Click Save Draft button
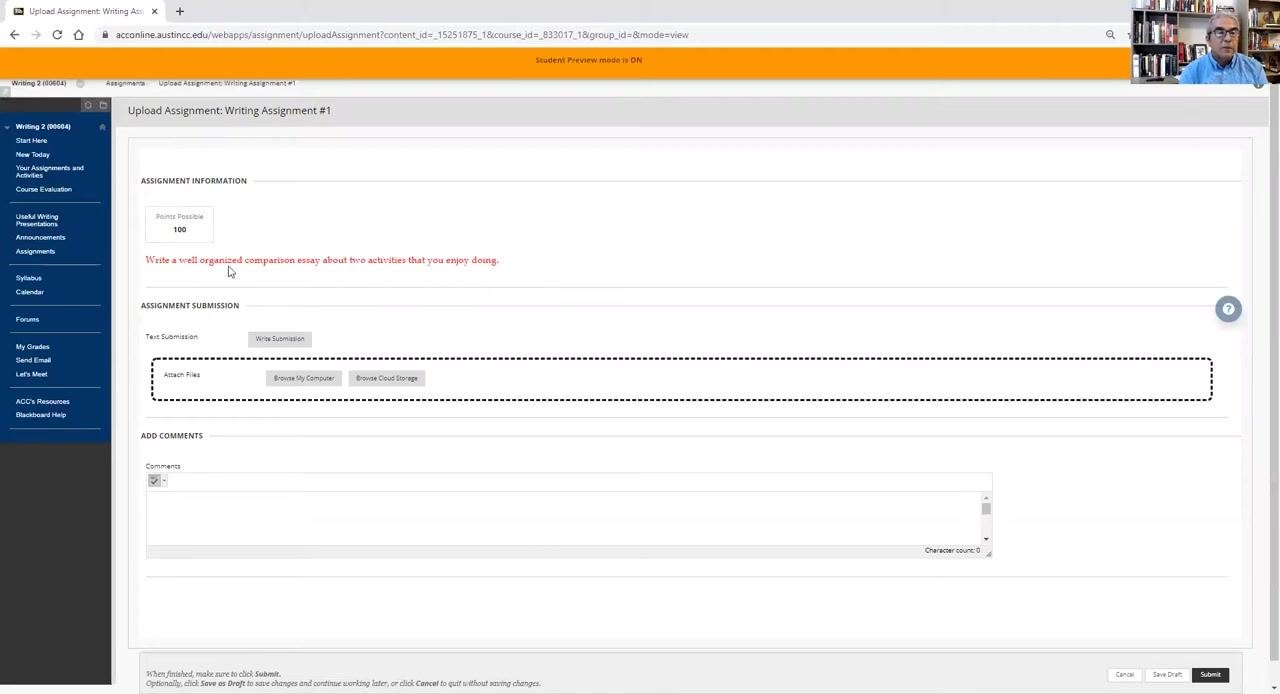Image resolution: width=1280 pixels, height=694 pixels. (1167, 675)
